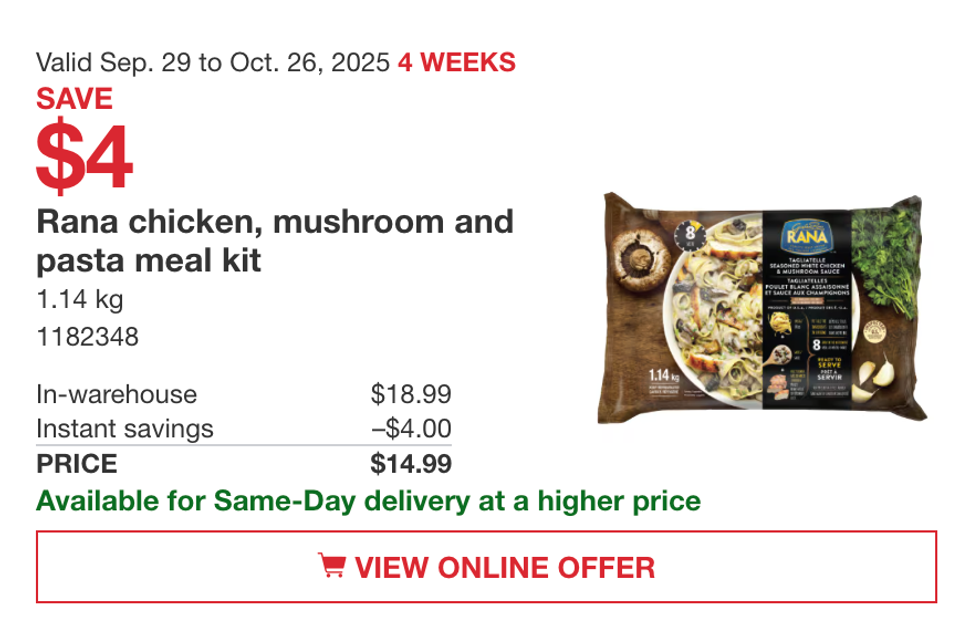Select the Rana pasta kit product image
Viewport: 980px width, 635px height.
[760, 300]
